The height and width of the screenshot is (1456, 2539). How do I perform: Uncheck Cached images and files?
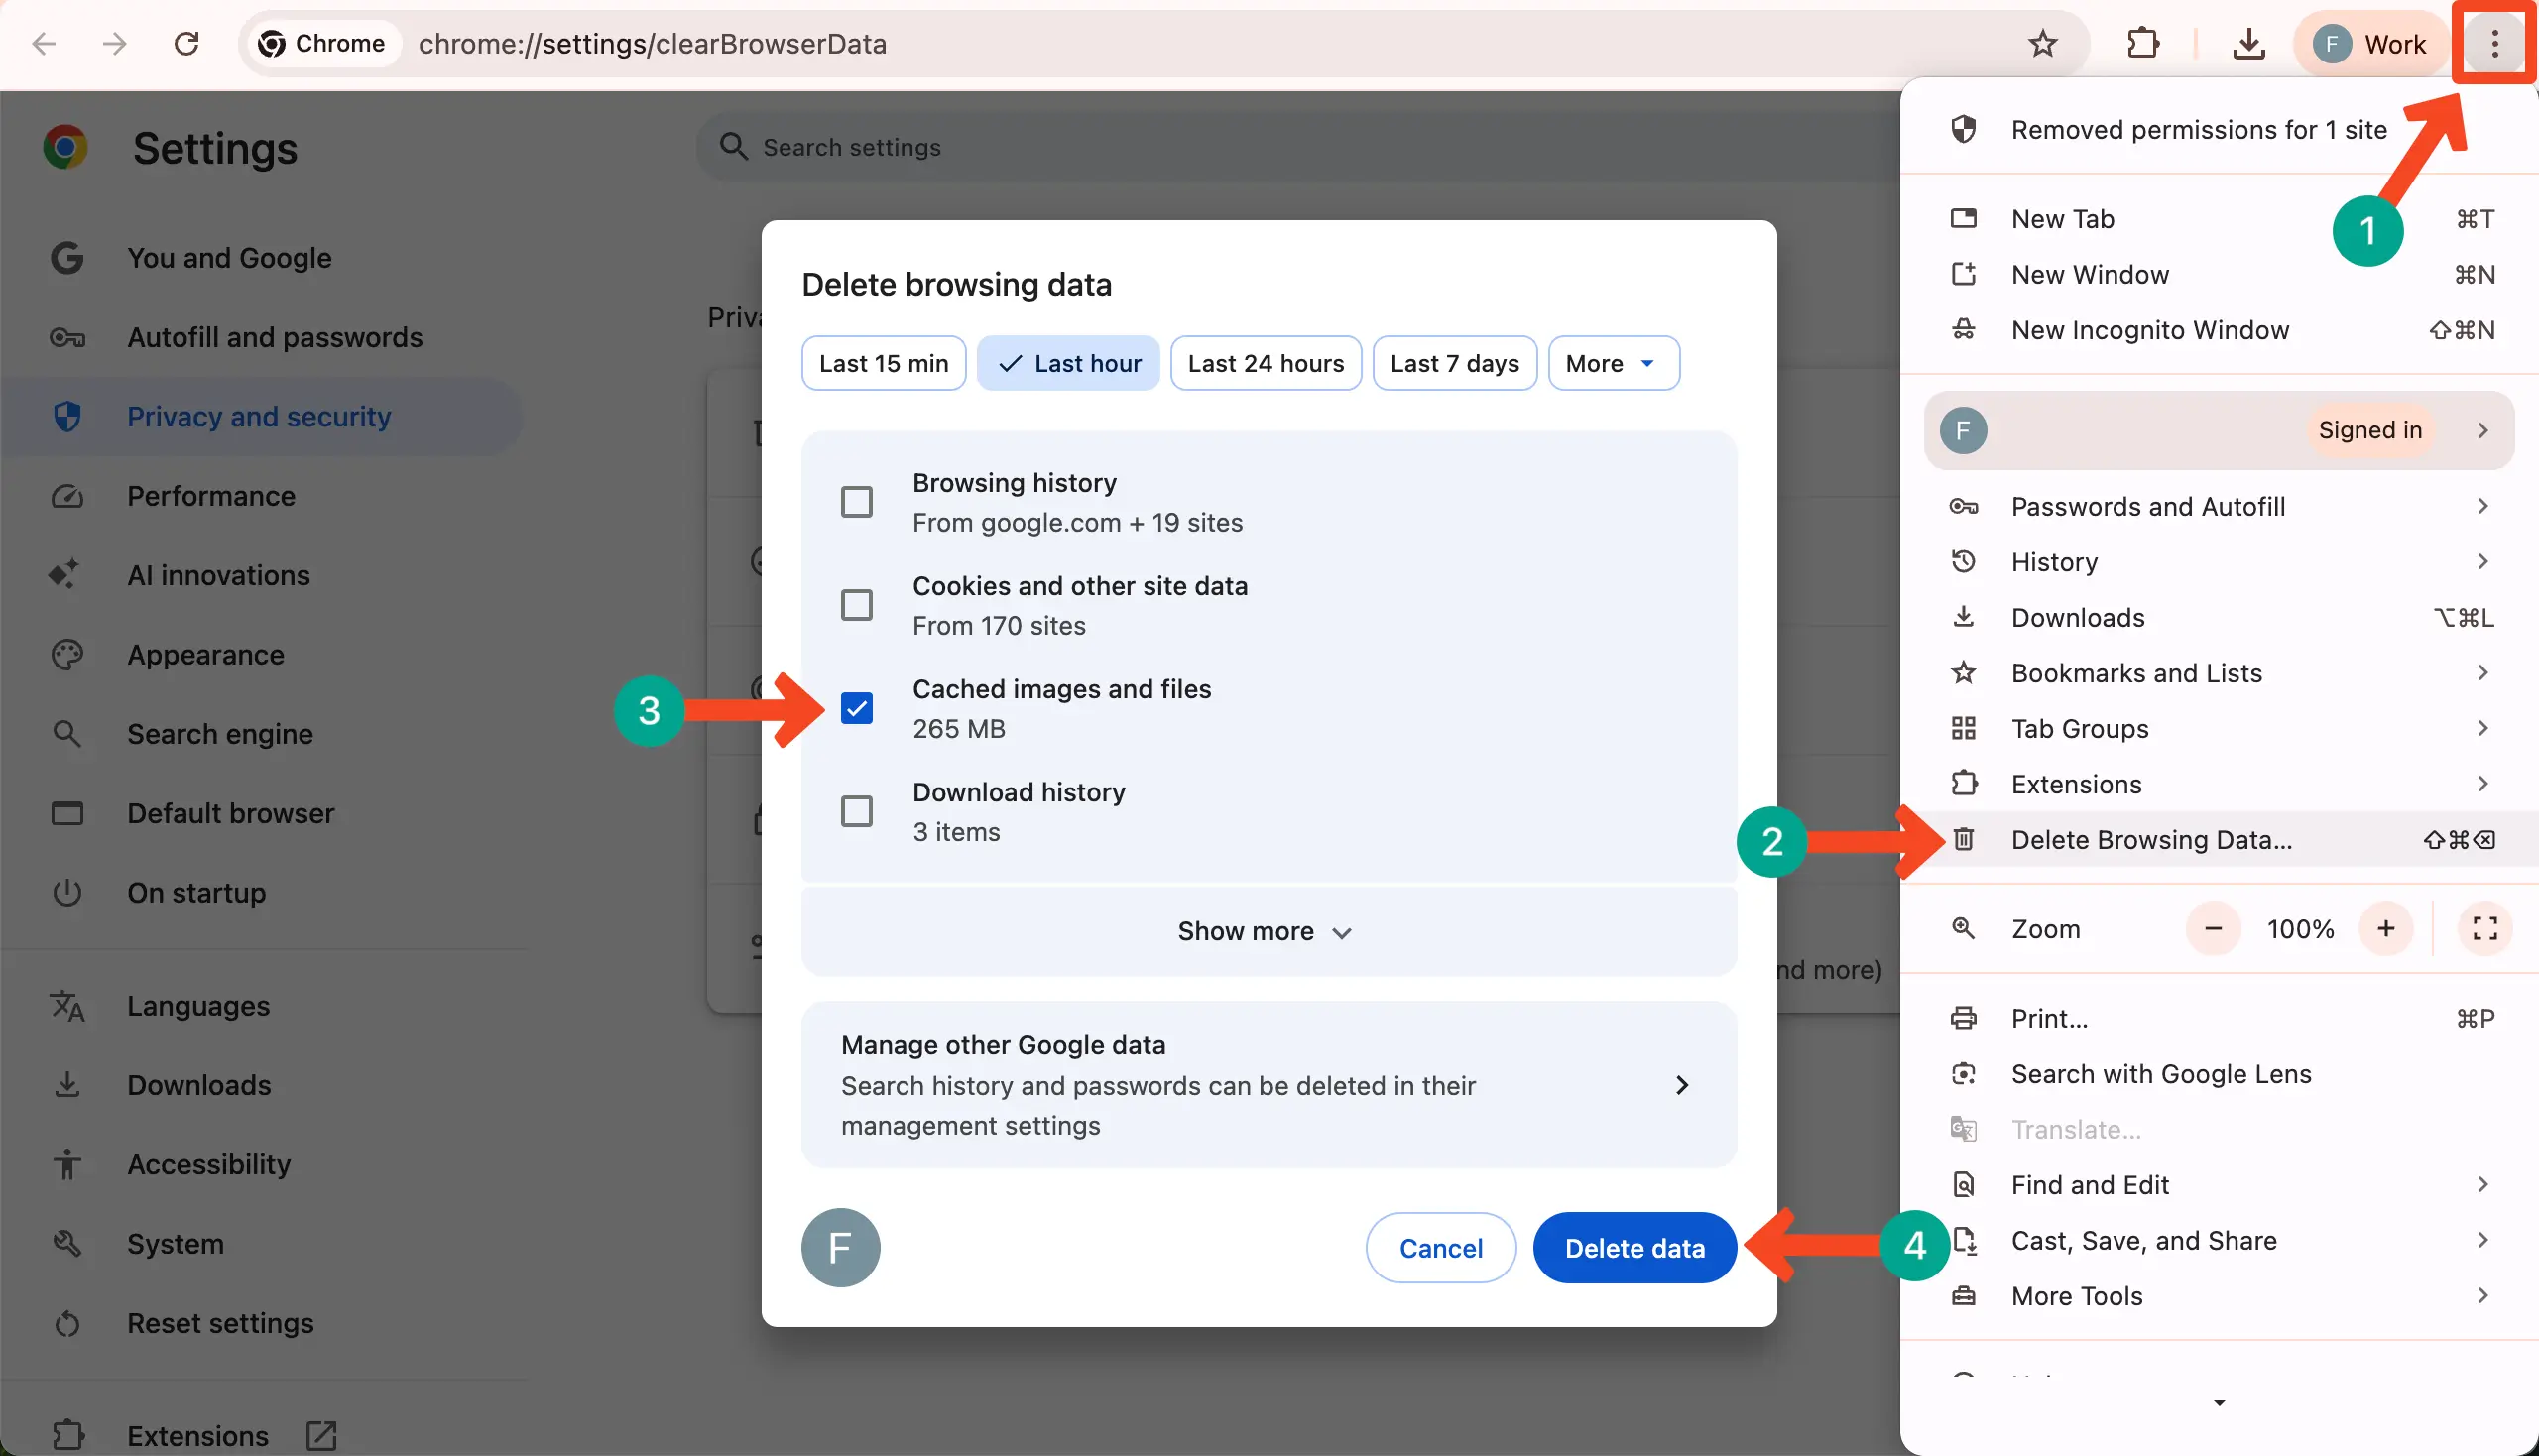tap(855, 708)
